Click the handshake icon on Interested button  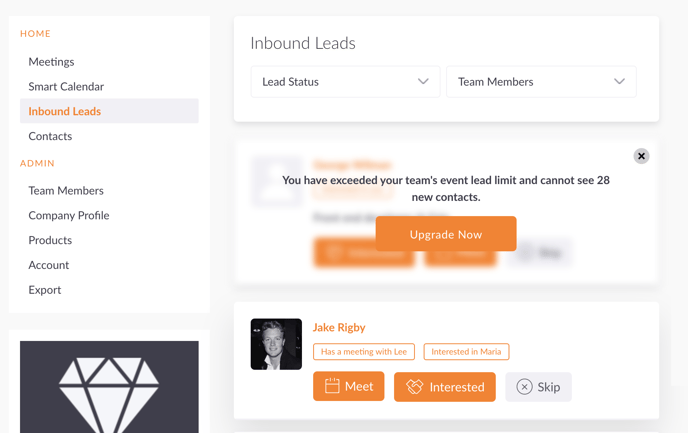[x=415, y=386]
